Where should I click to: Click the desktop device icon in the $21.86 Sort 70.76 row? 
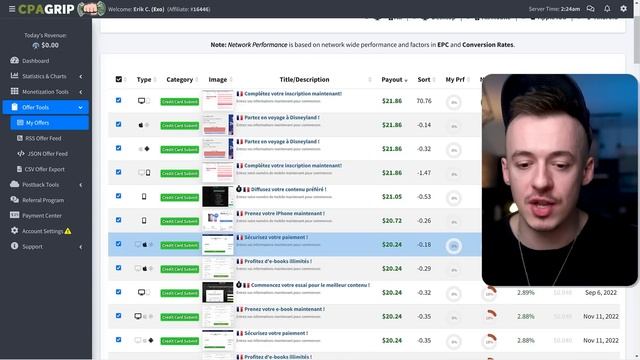[141, 101]
